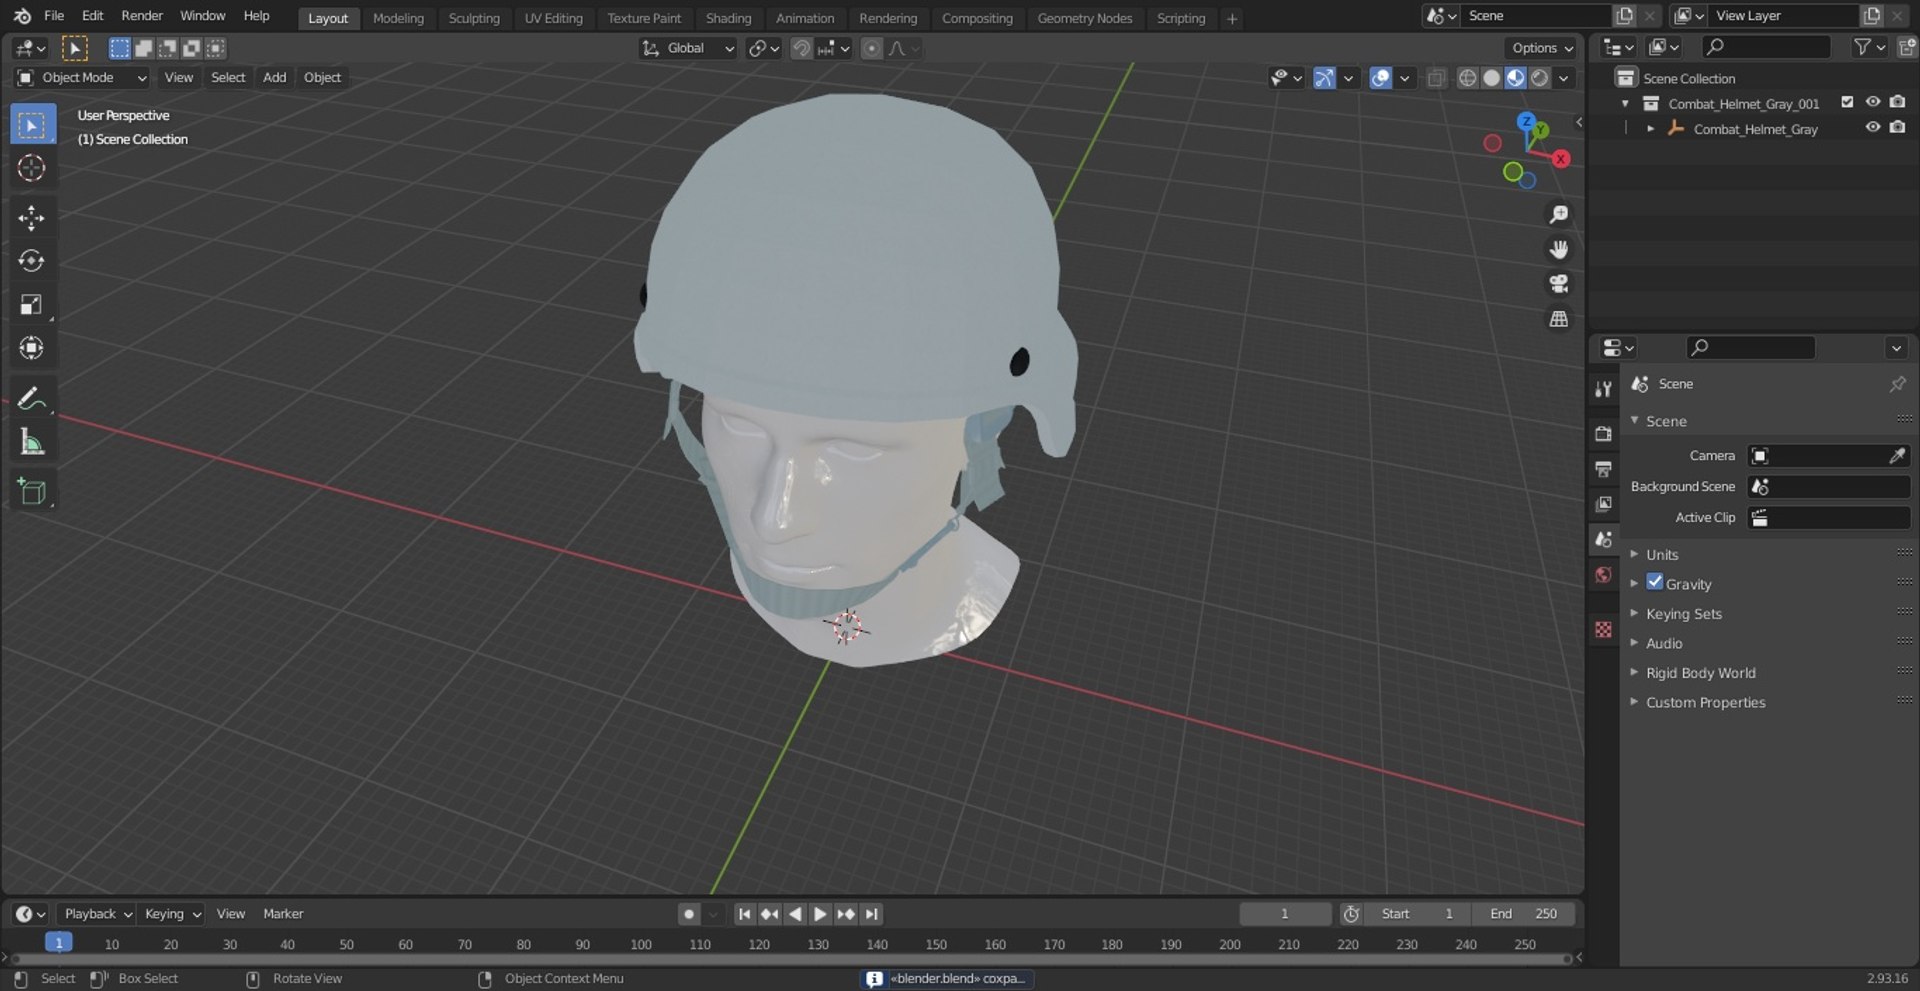Click the outliner filter funnel icon
1920x991 pixels.
1861,47
